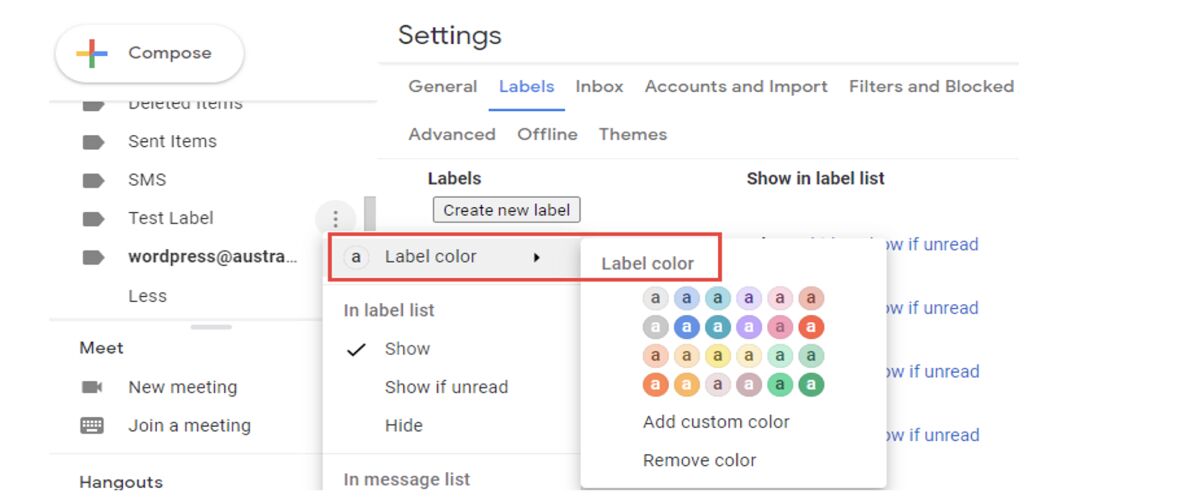Choose Hide option in label list section
The width and height of the screenshot is (1200, 500).
pyautogui.click(x=404, y=426)
